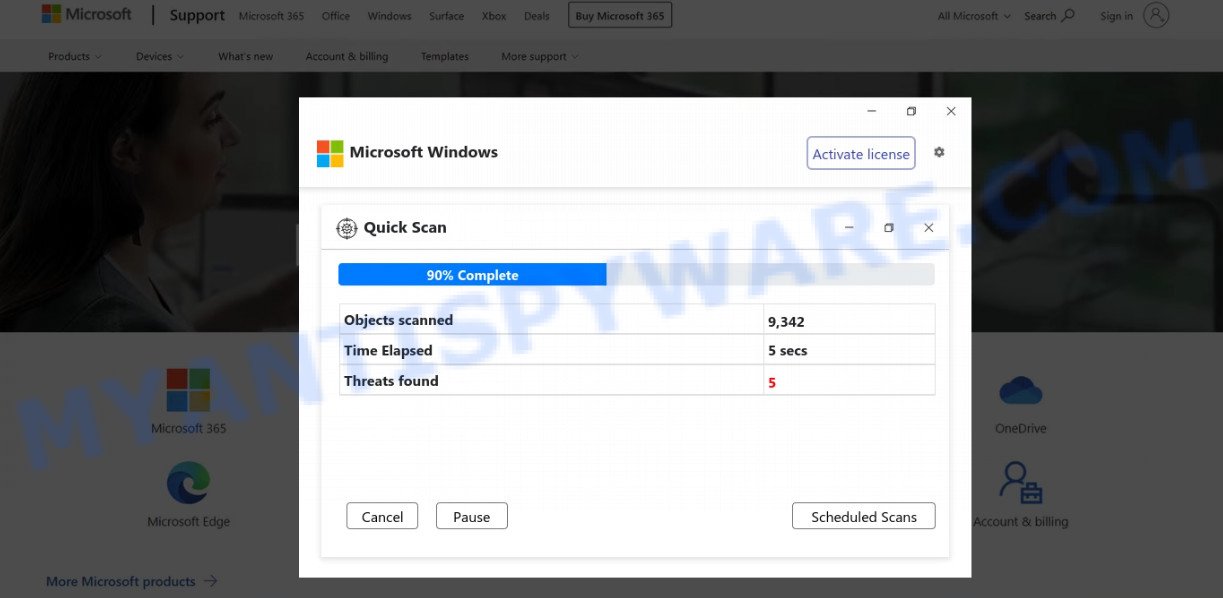Image resolution: width=1223 pixels, height=598 pixels.
Task: Close the Quick Scan dialog
Action: (928, 228)
